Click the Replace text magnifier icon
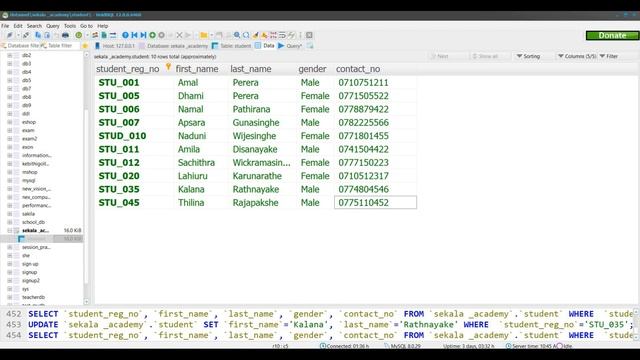 246,36
